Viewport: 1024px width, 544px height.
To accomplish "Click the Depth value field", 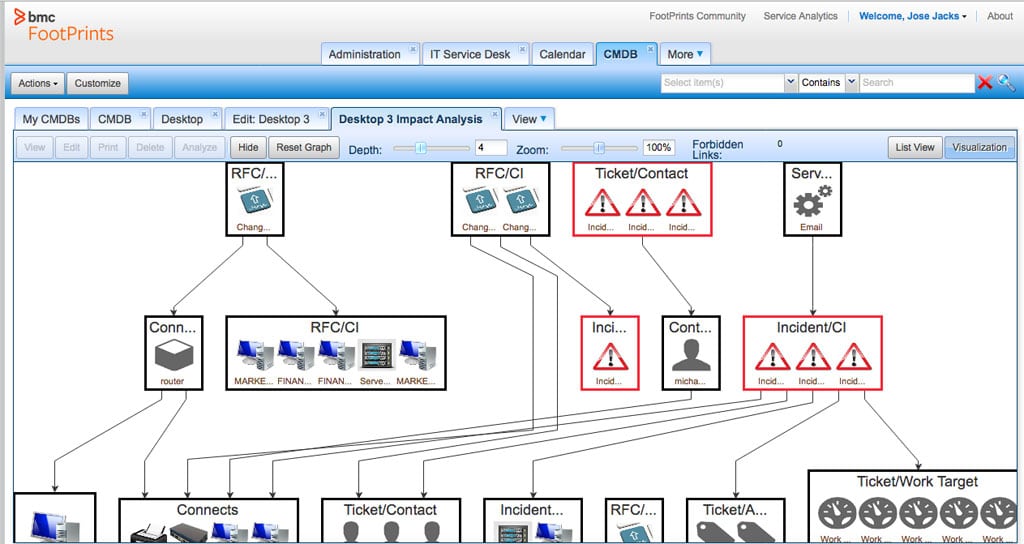I will (x=491, y=148).
